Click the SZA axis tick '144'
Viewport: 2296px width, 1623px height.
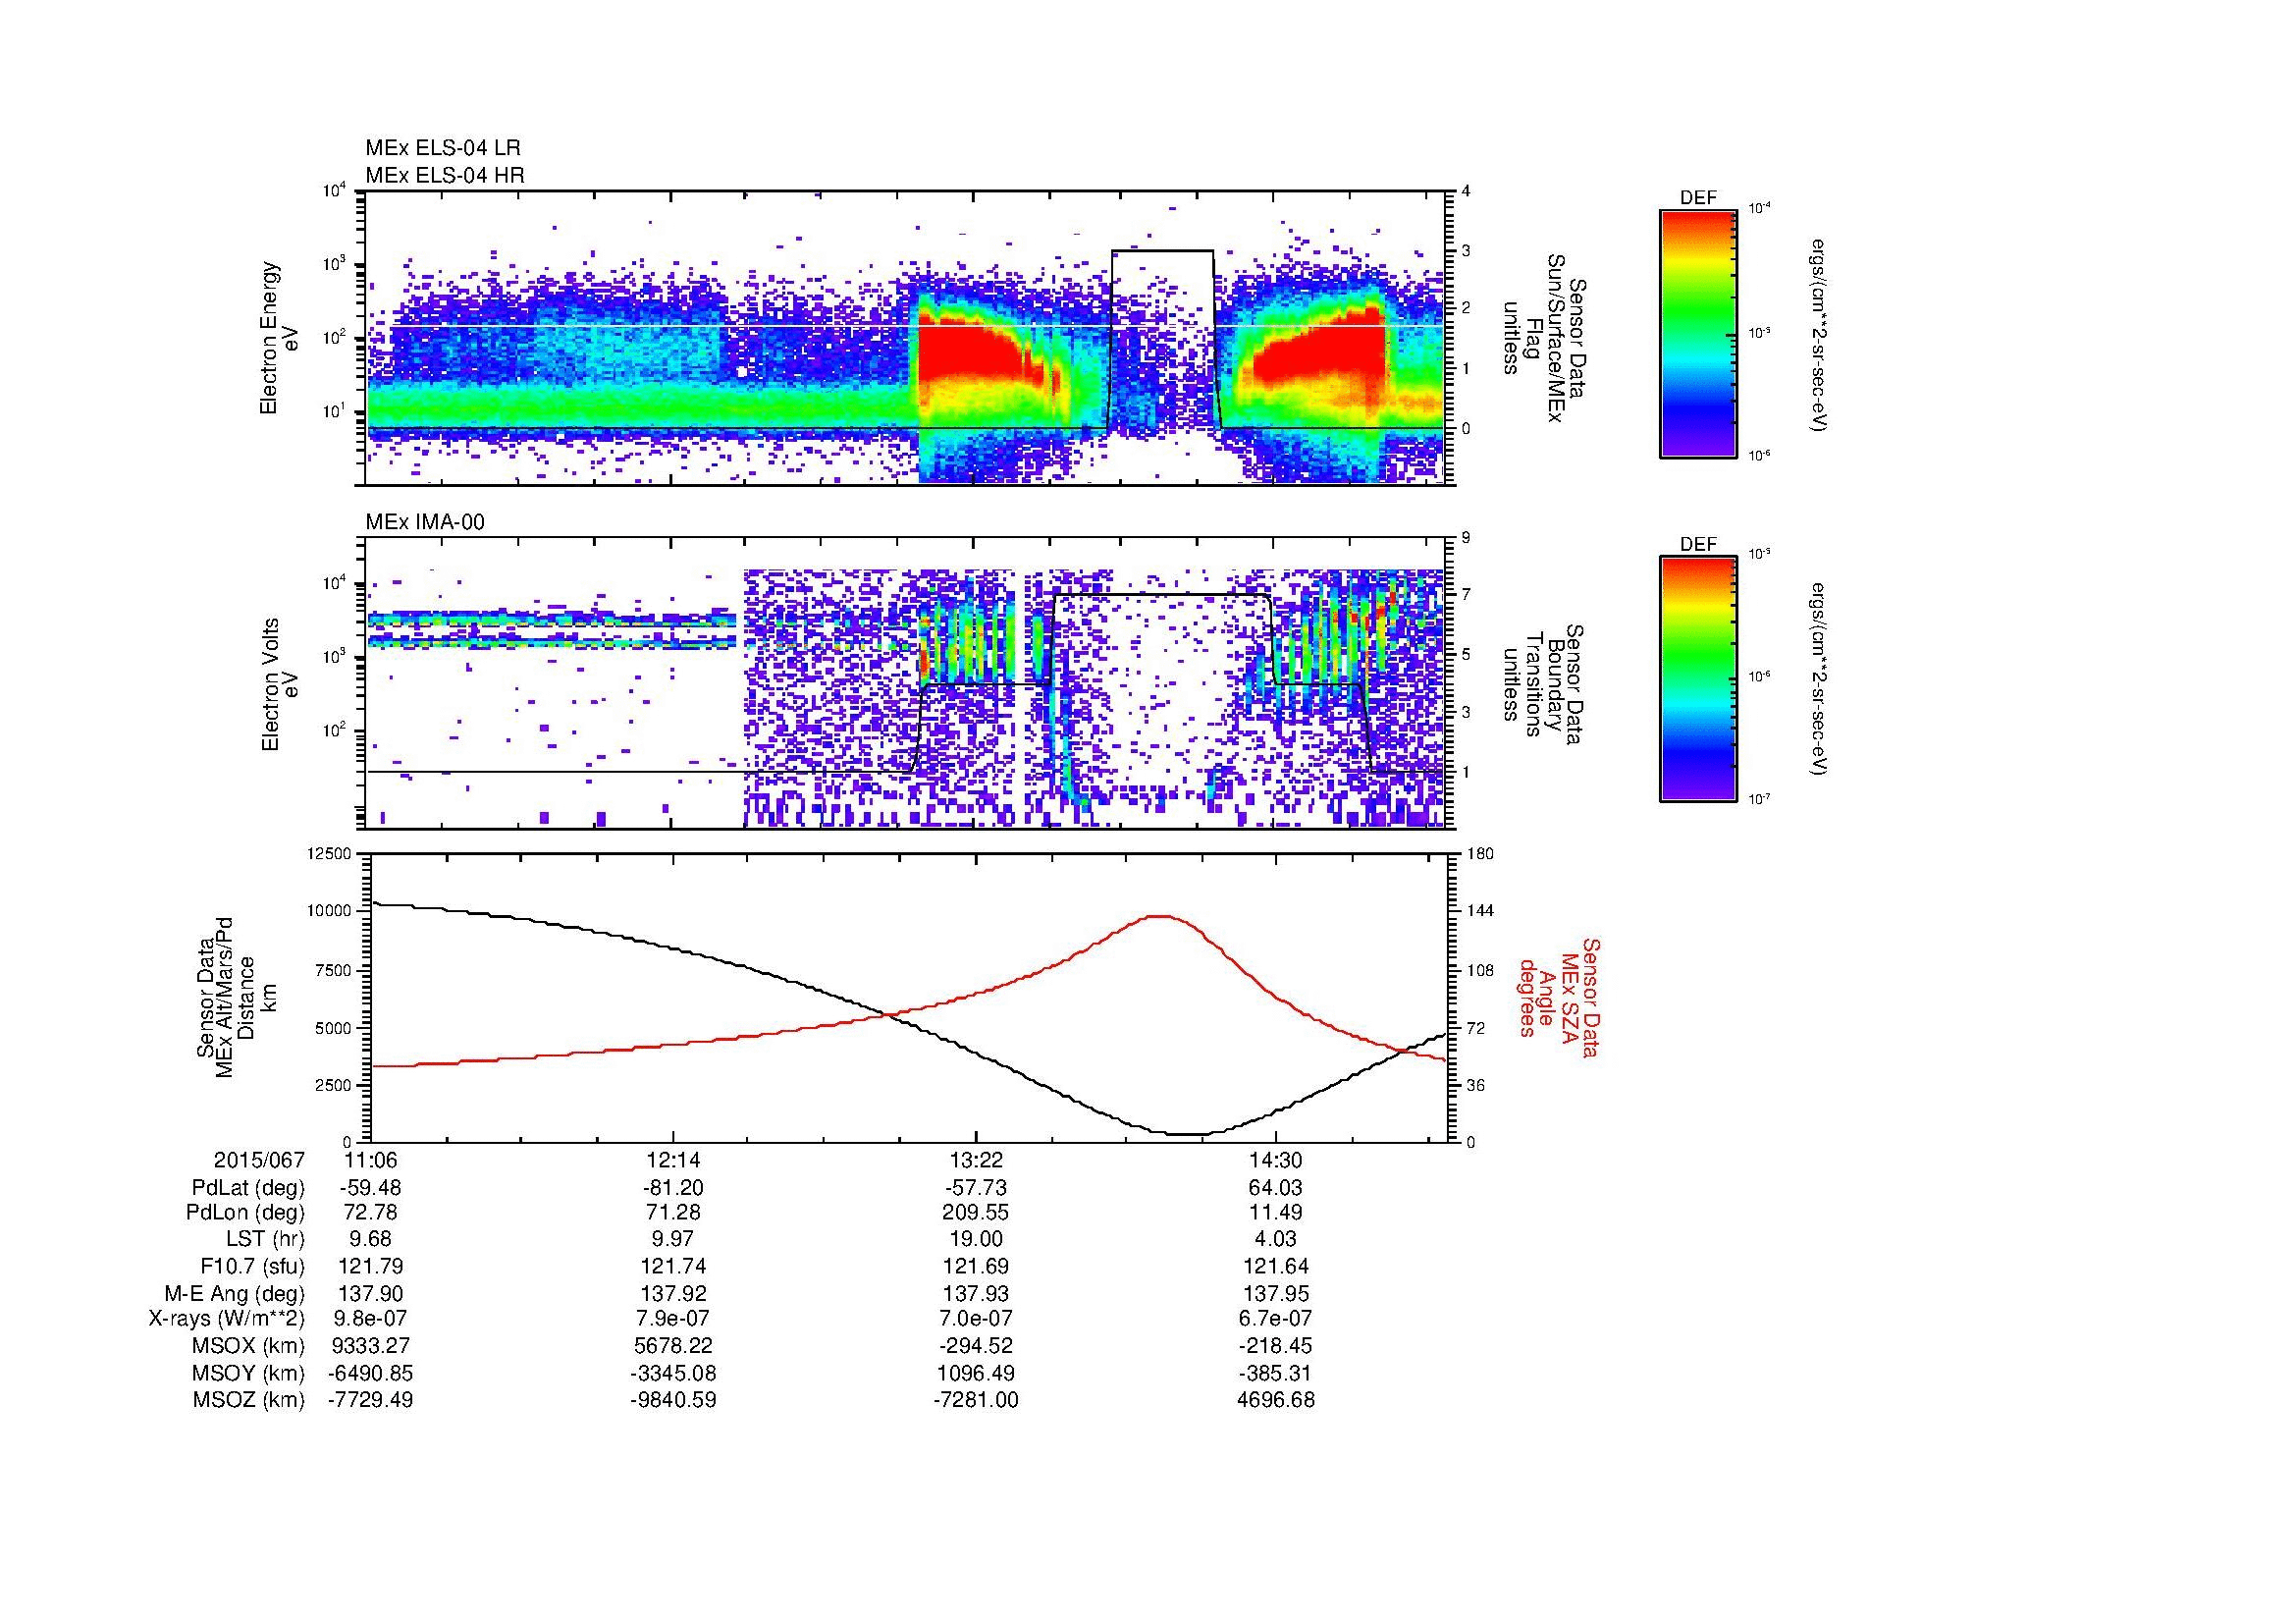1479,911
